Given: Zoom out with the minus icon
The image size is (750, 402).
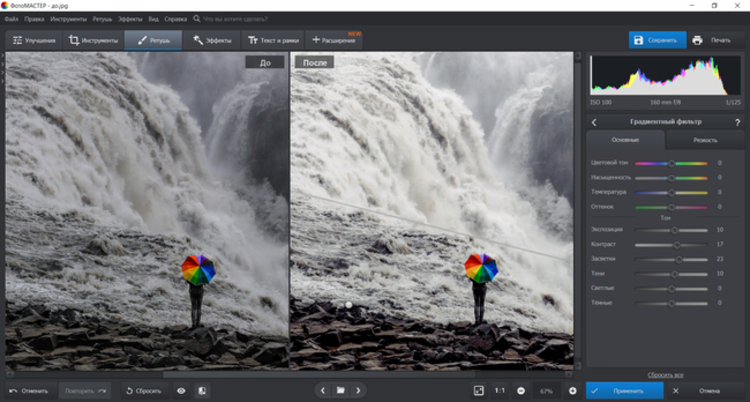Looking at the screenshot, I should click(x=522, y=390).
